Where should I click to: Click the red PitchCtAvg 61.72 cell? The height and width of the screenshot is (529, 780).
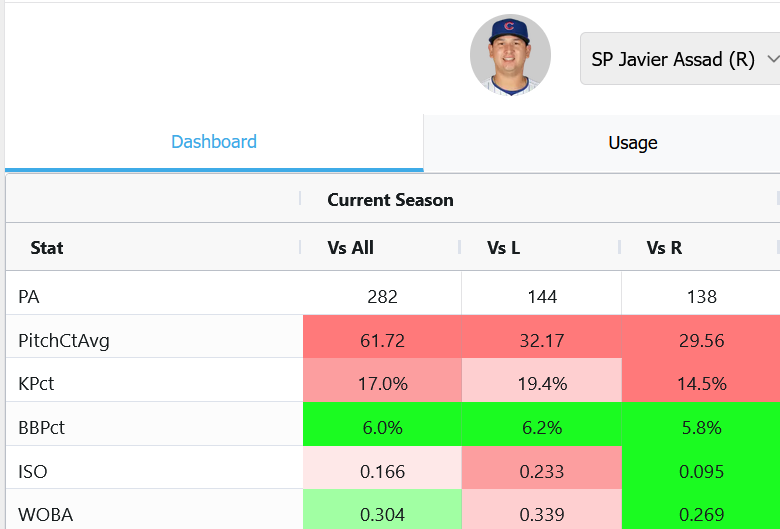pos(382,340)
